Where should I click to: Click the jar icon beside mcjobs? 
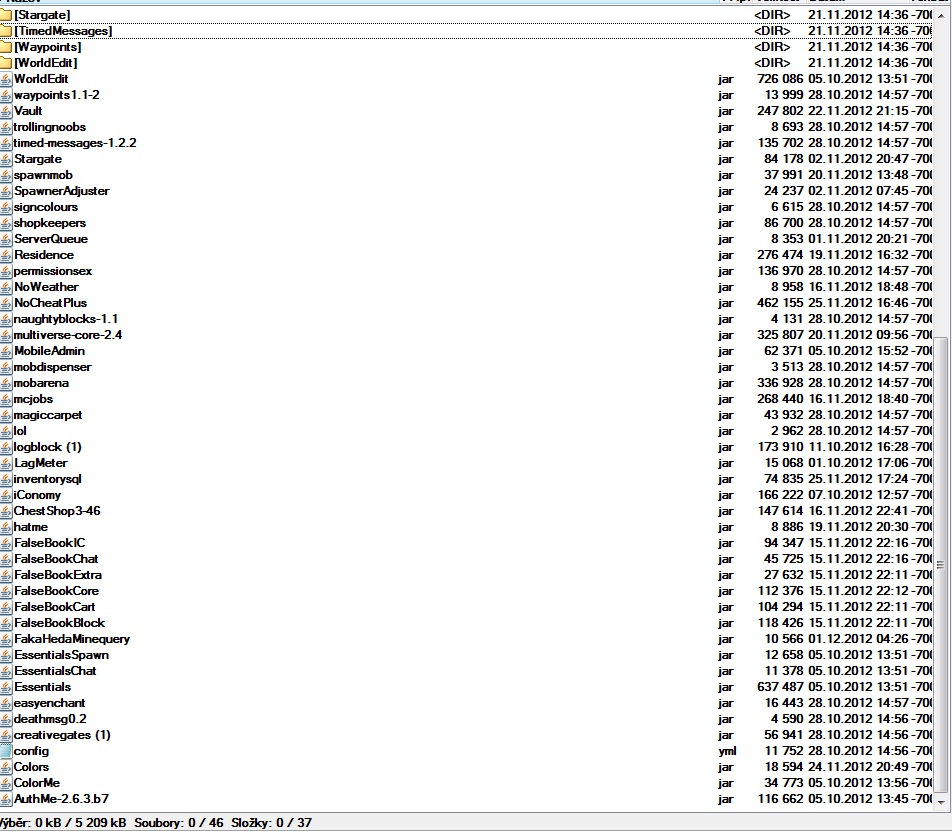pyautogui.click(x=5, y=399)
